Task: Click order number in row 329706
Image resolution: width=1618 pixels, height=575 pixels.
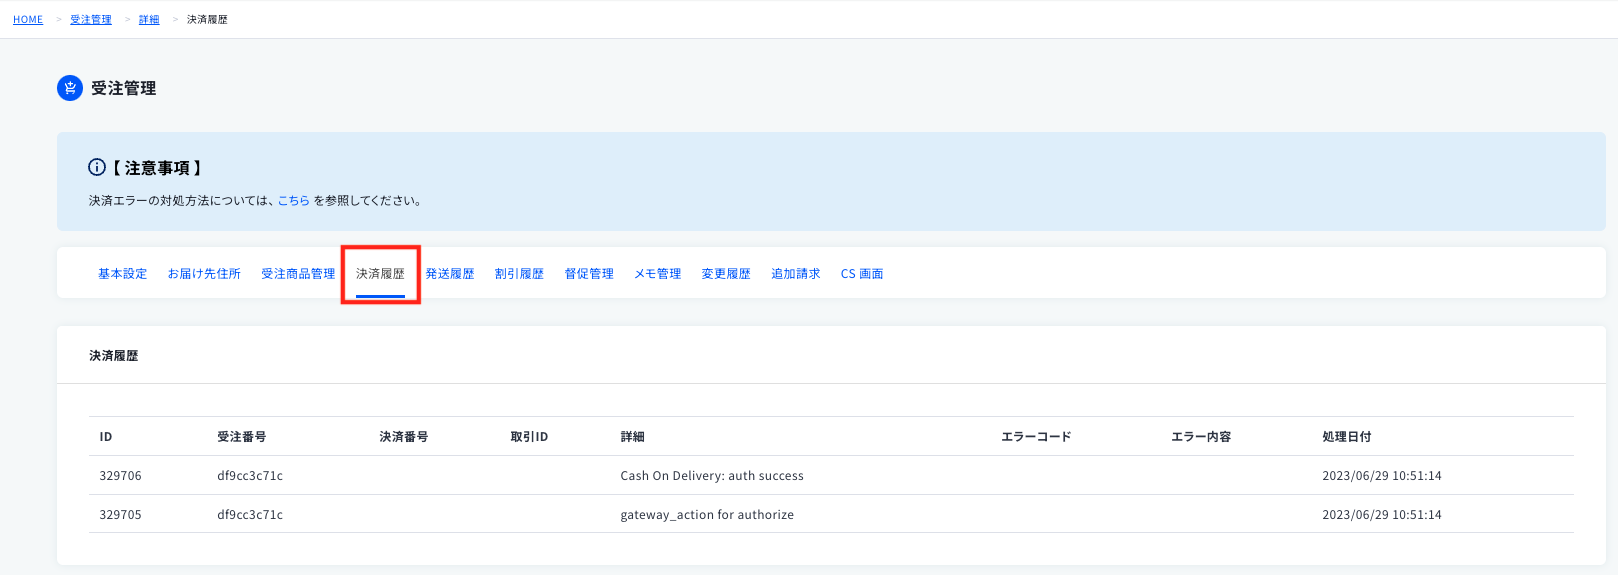Action: (x=250, y=476)
